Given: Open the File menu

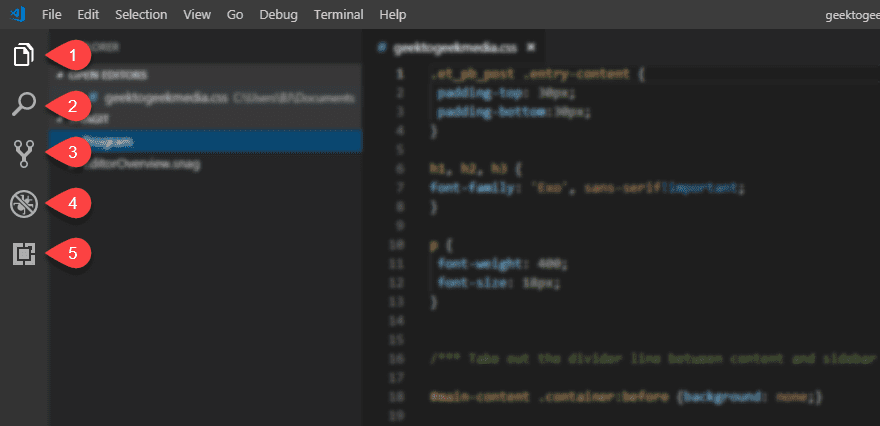Looking at the screenshot, I should click(52, 15).
